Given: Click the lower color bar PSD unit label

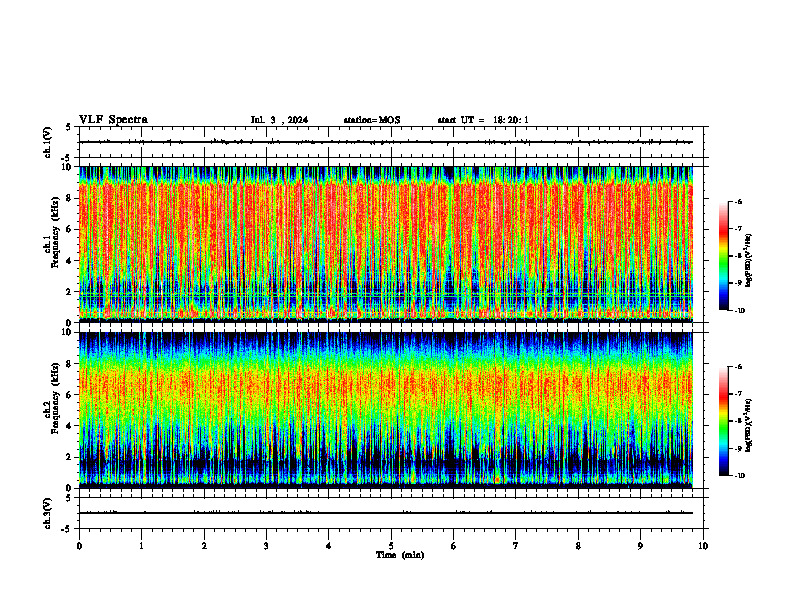Looking at the screenshot, I should pos(749,426).
